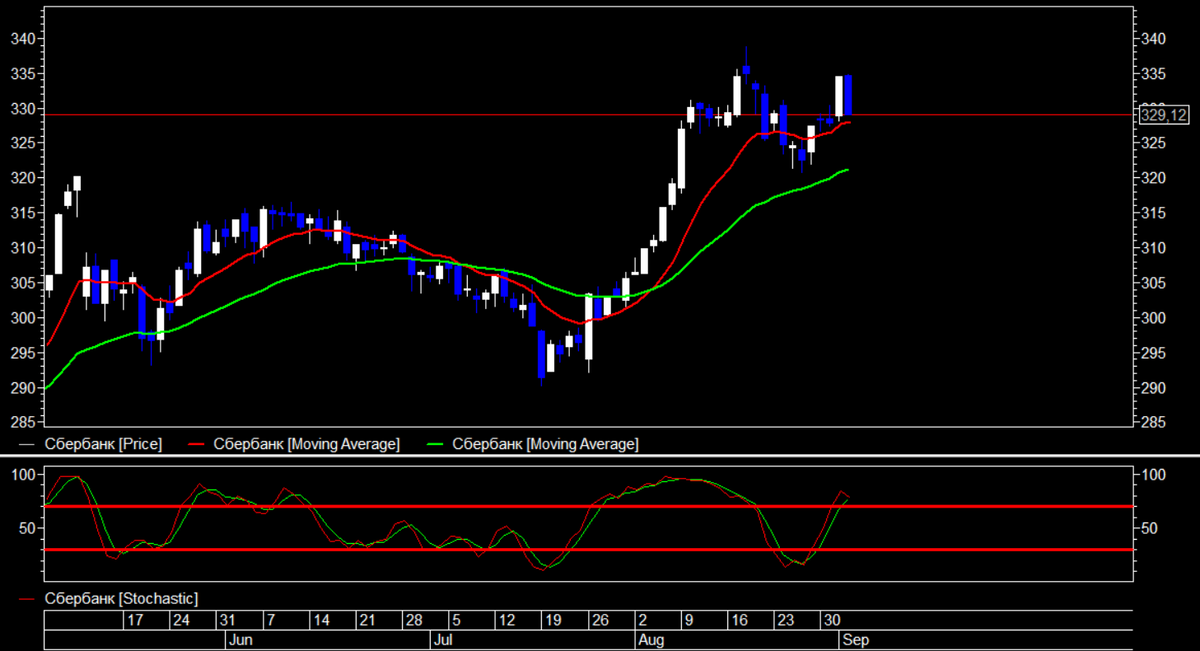Pick the 7 date marker on timeline

coord(270,620)
